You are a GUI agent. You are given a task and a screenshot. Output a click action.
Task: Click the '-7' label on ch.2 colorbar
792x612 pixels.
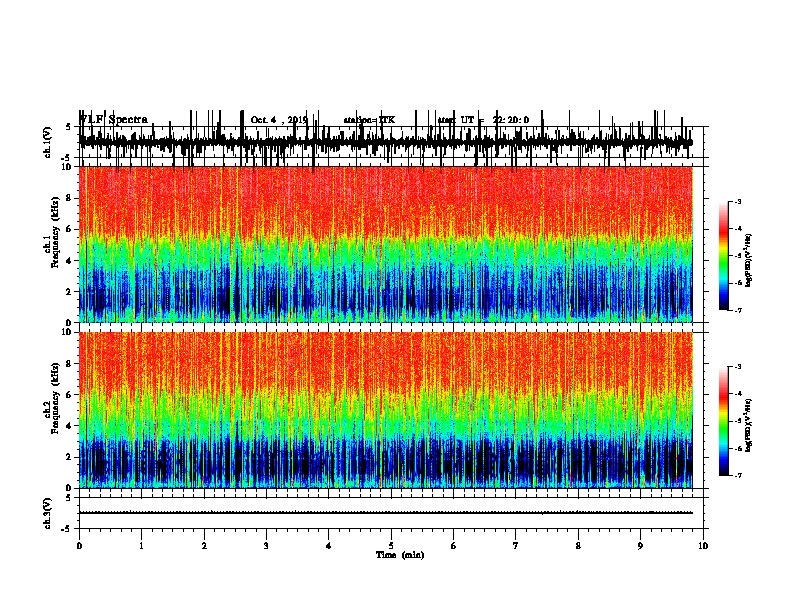click(x=737, y=475)
